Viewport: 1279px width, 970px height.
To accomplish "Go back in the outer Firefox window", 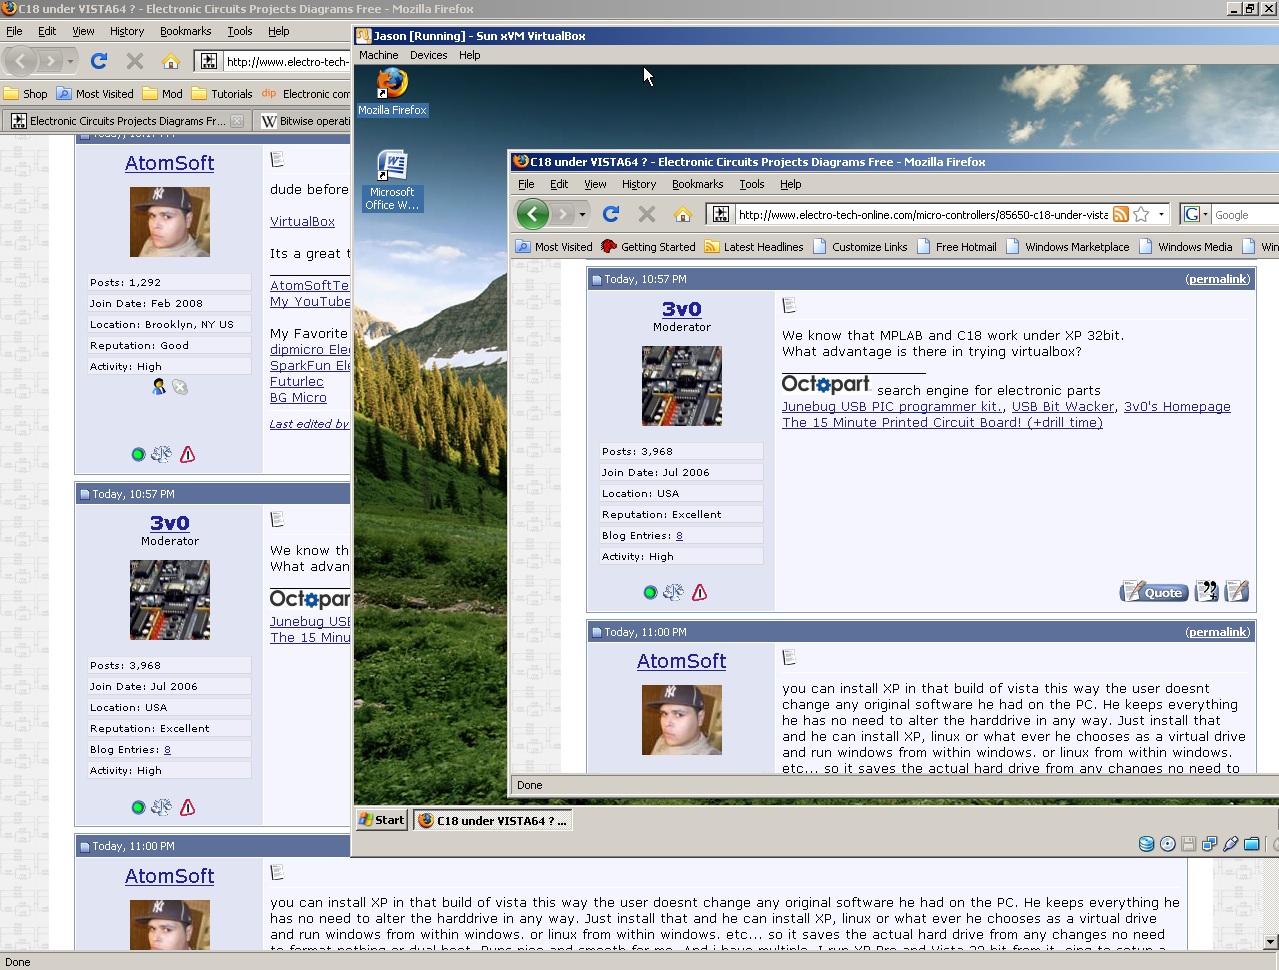I will (x=22, y=62).
